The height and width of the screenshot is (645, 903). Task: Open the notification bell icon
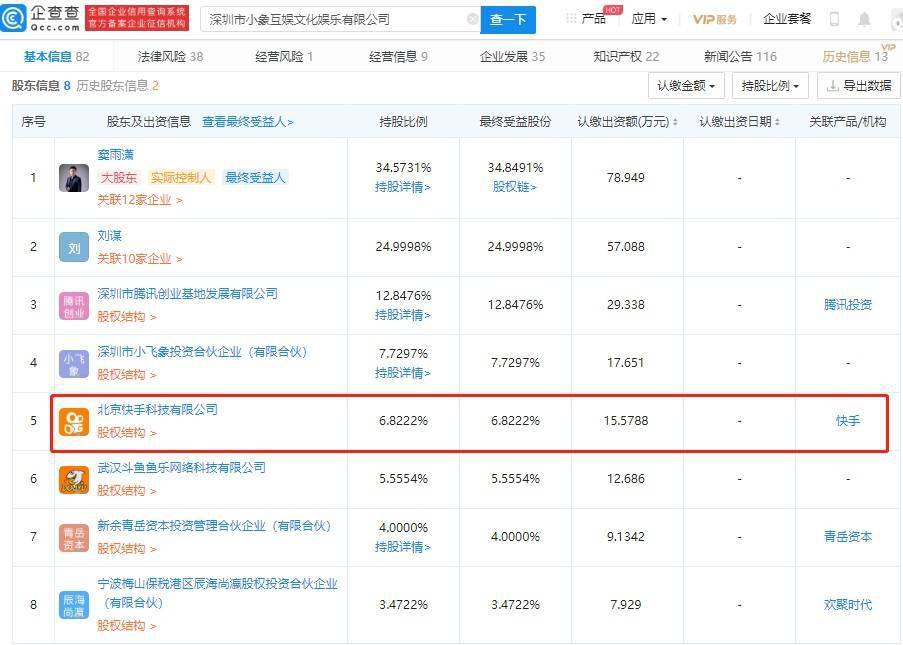pos(864,19)
